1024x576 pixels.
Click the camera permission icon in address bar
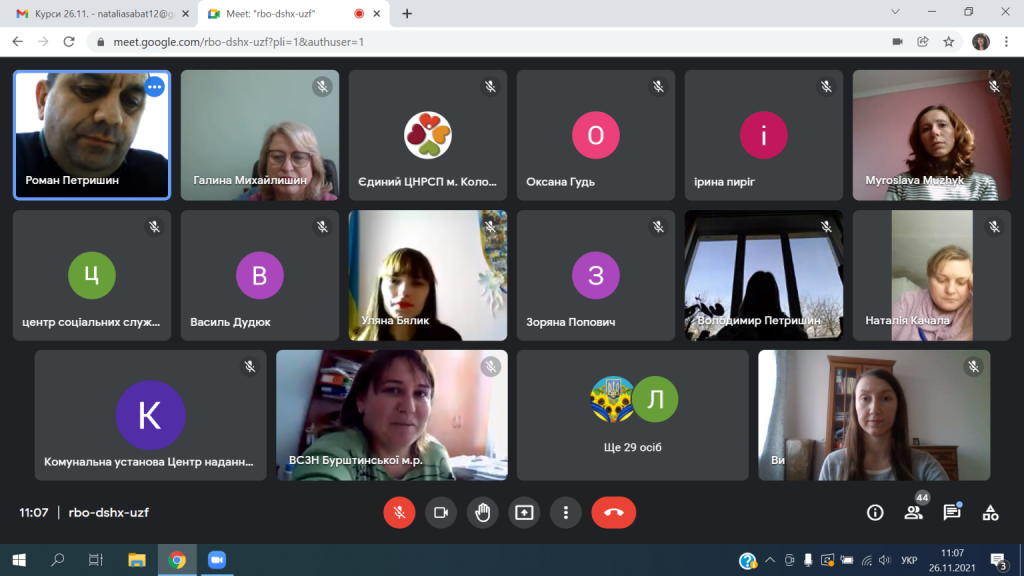(897, 42)
